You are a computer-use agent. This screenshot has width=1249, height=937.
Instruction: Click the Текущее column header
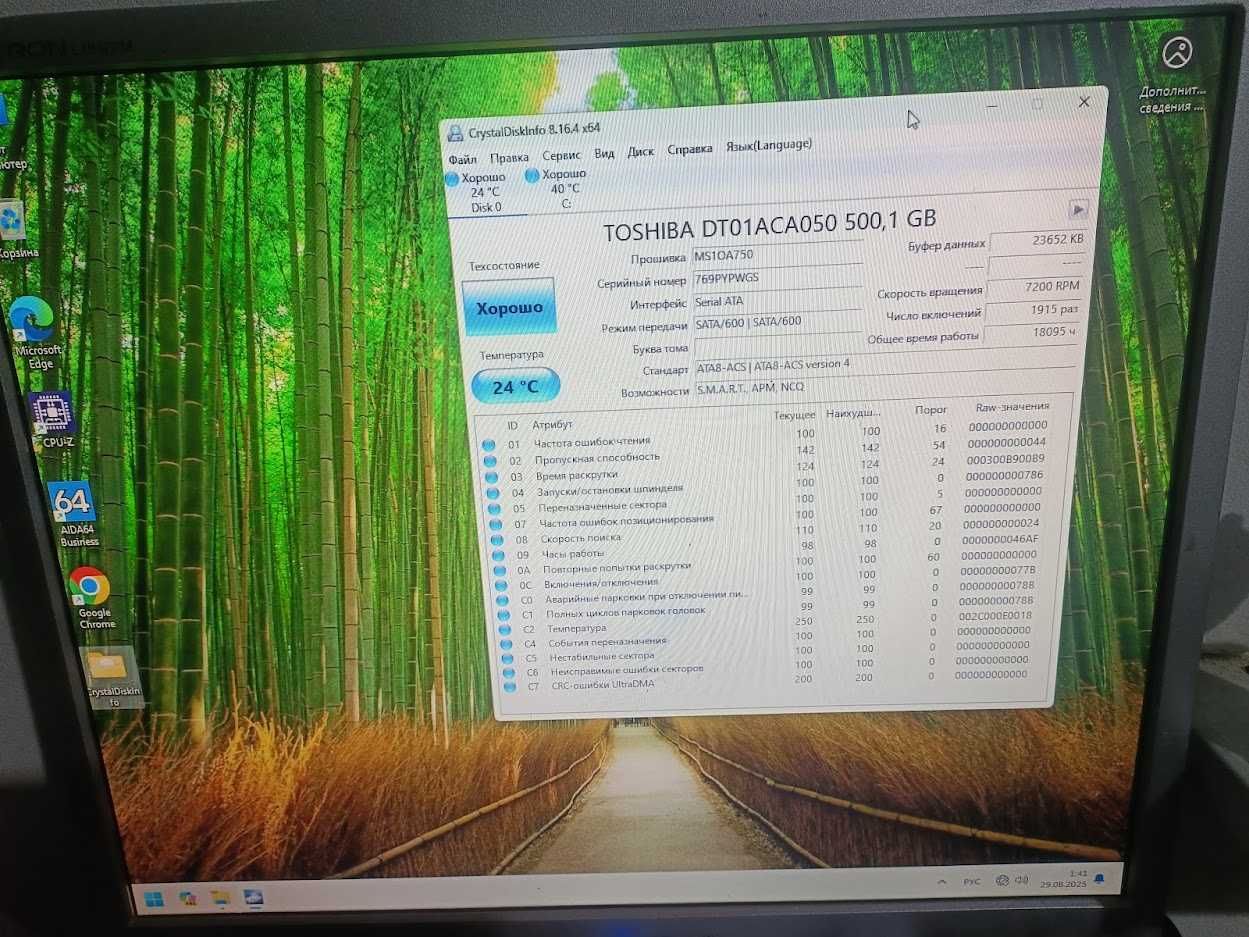click(795, 415)
